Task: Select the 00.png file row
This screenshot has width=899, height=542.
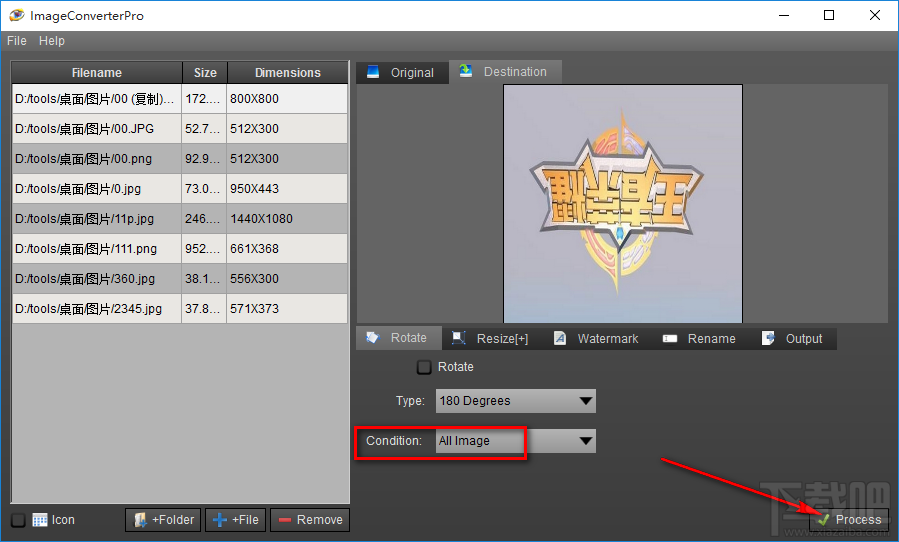Action: click(x=180, y=159)
